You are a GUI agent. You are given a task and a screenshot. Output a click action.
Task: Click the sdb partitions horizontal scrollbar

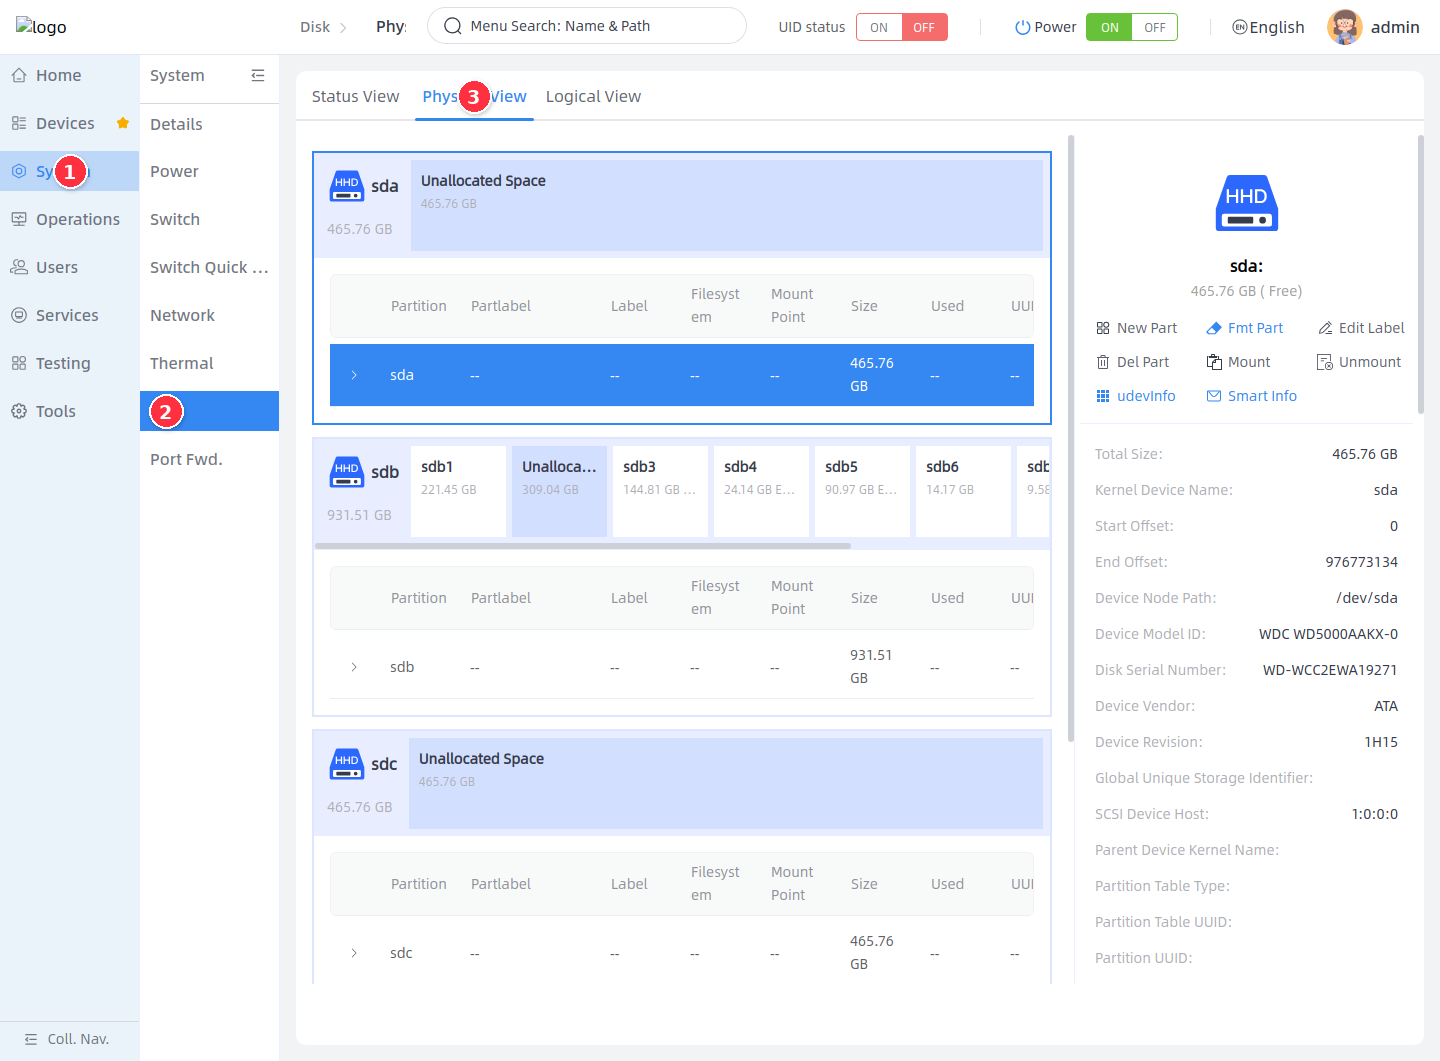tap(583, 546)
